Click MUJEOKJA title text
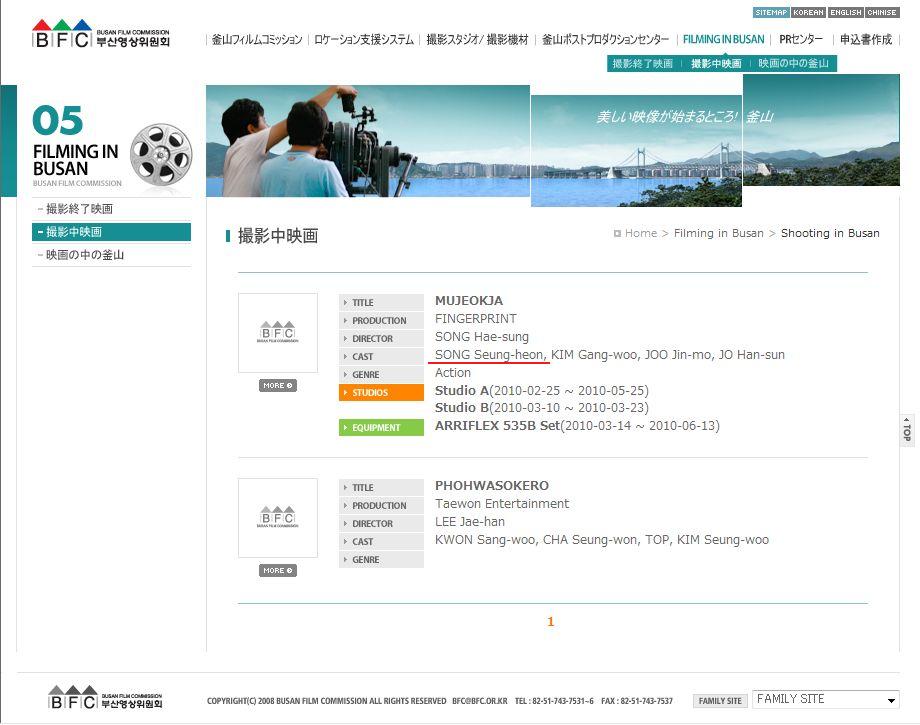The height and width of the screenshot is (725, 920). [469, 301]
